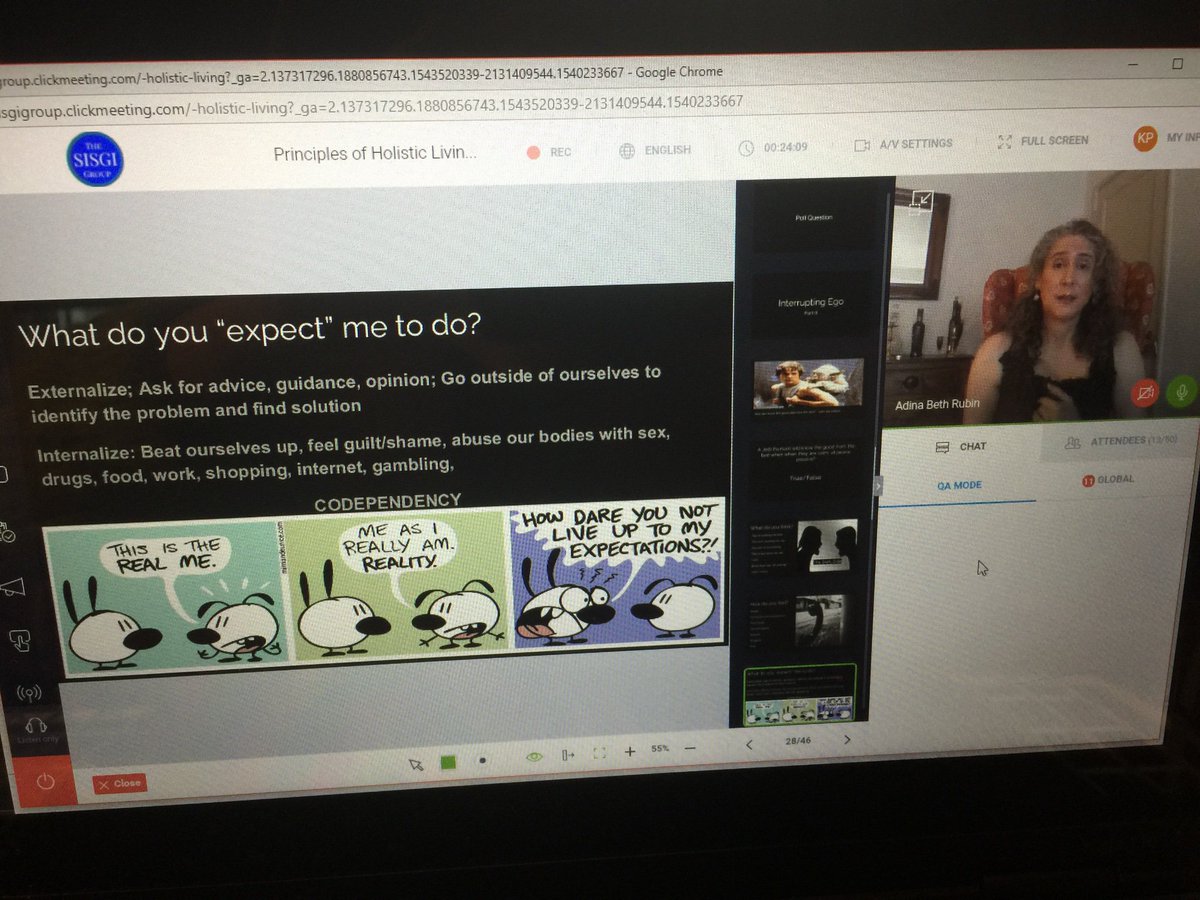Screen dimensions: 1200x900
Task: Collapse the slide thumbnail panel arrow
Action: click(x=878, y=485)
